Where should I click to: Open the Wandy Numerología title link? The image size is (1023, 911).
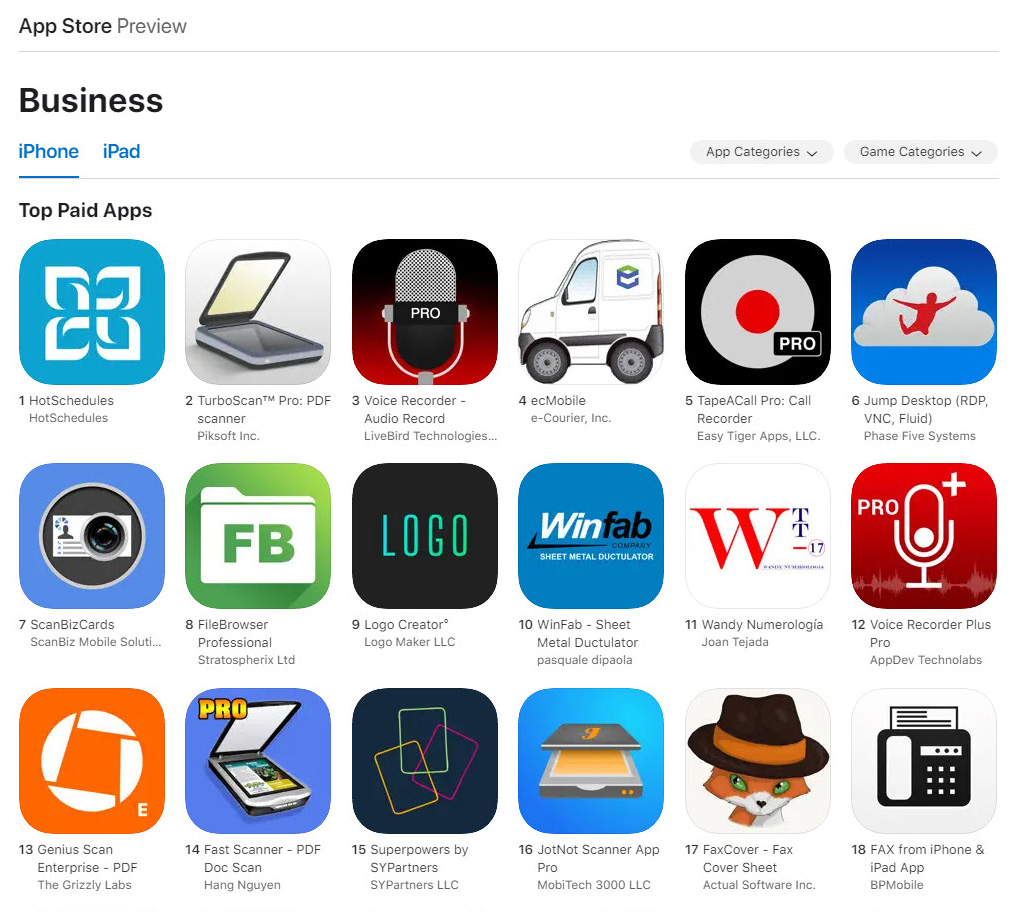click(x=762, y=625)
